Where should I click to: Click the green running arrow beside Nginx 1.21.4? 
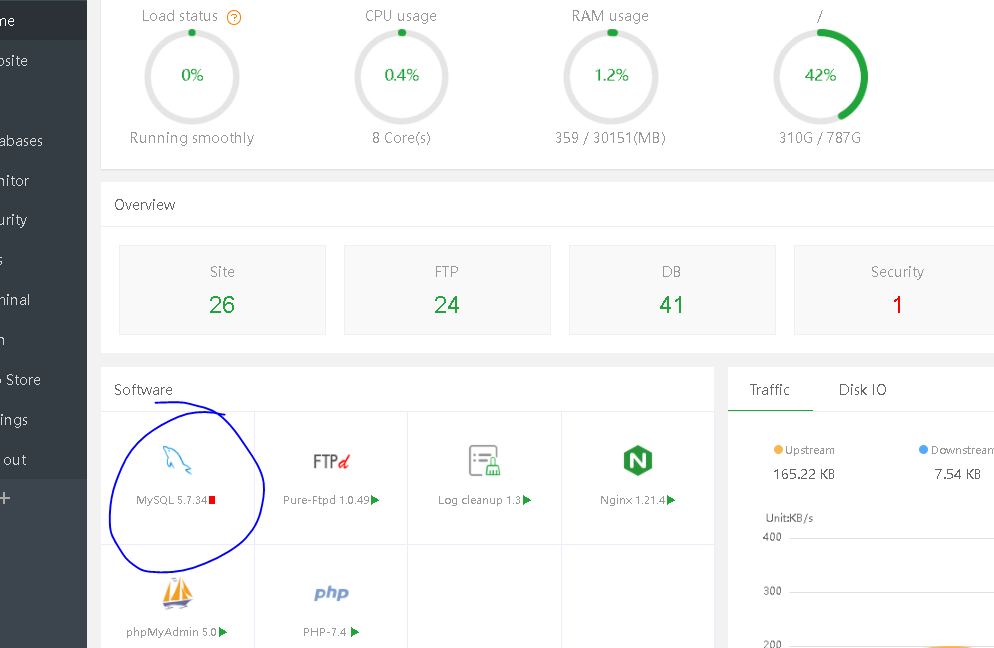tap(671, 500)
